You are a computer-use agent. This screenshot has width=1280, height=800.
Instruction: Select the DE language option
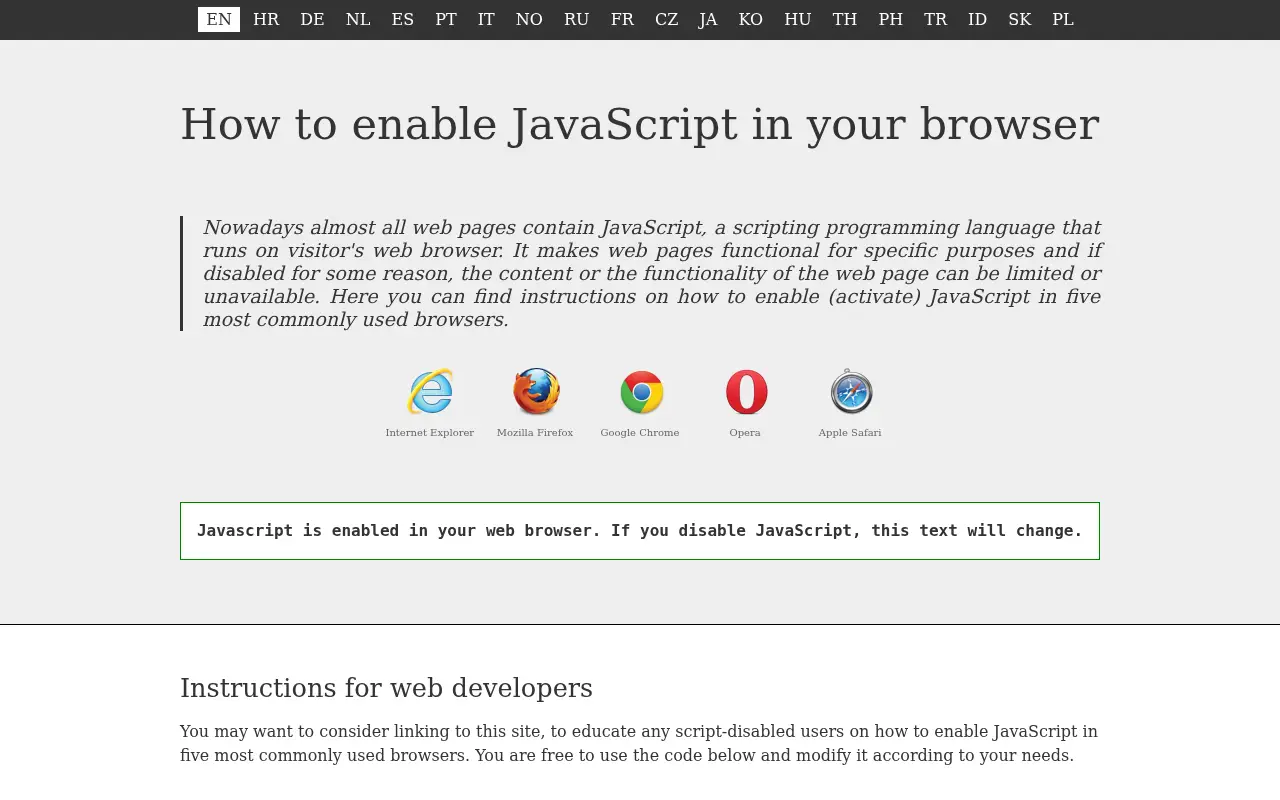(312, 19)
